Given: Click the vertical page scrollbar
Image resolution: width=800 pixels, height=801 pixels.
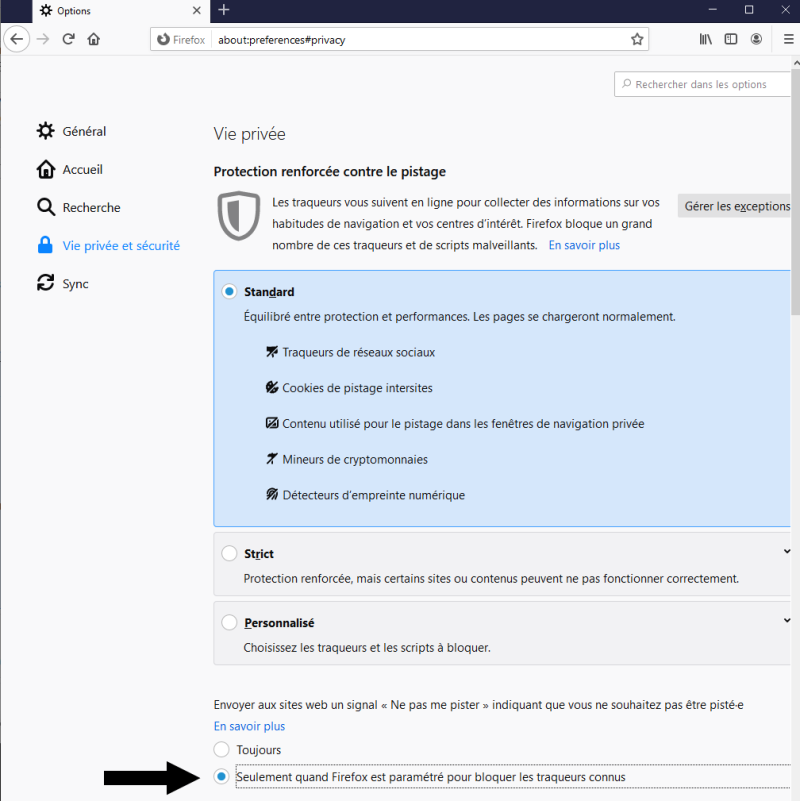Looking at the screenshot, I should tap(795, 192).
